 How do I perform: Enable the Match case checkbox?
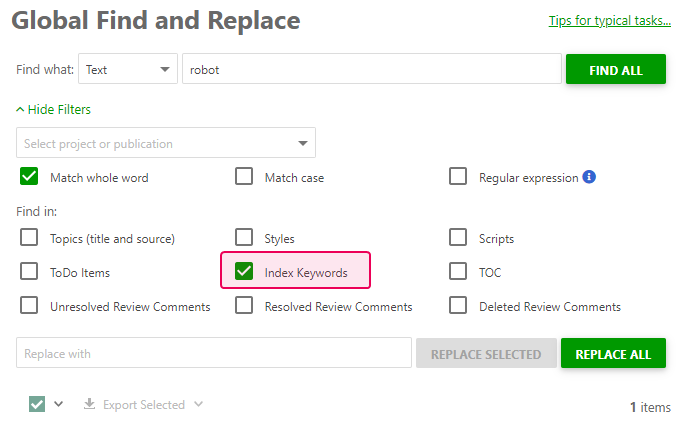pos(244,176)
